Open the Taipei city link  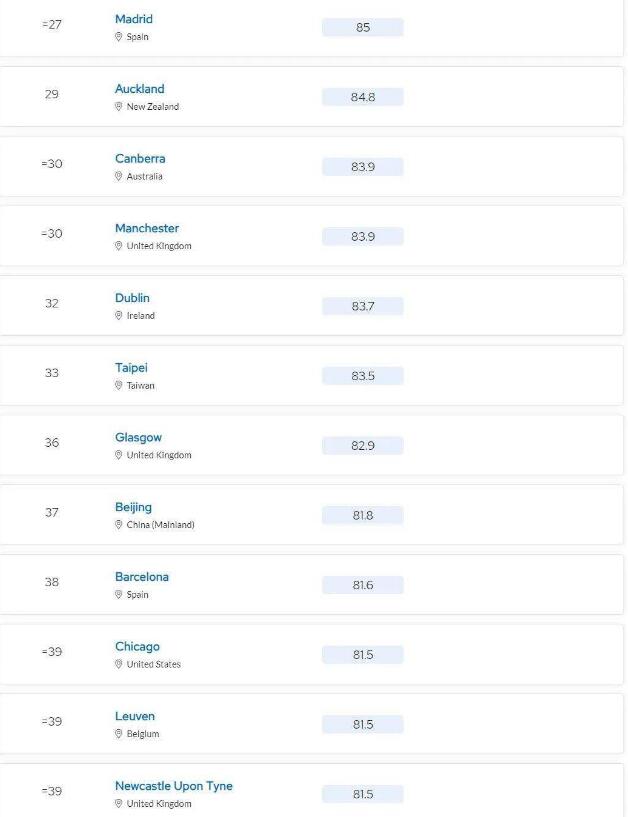point(131,368)
